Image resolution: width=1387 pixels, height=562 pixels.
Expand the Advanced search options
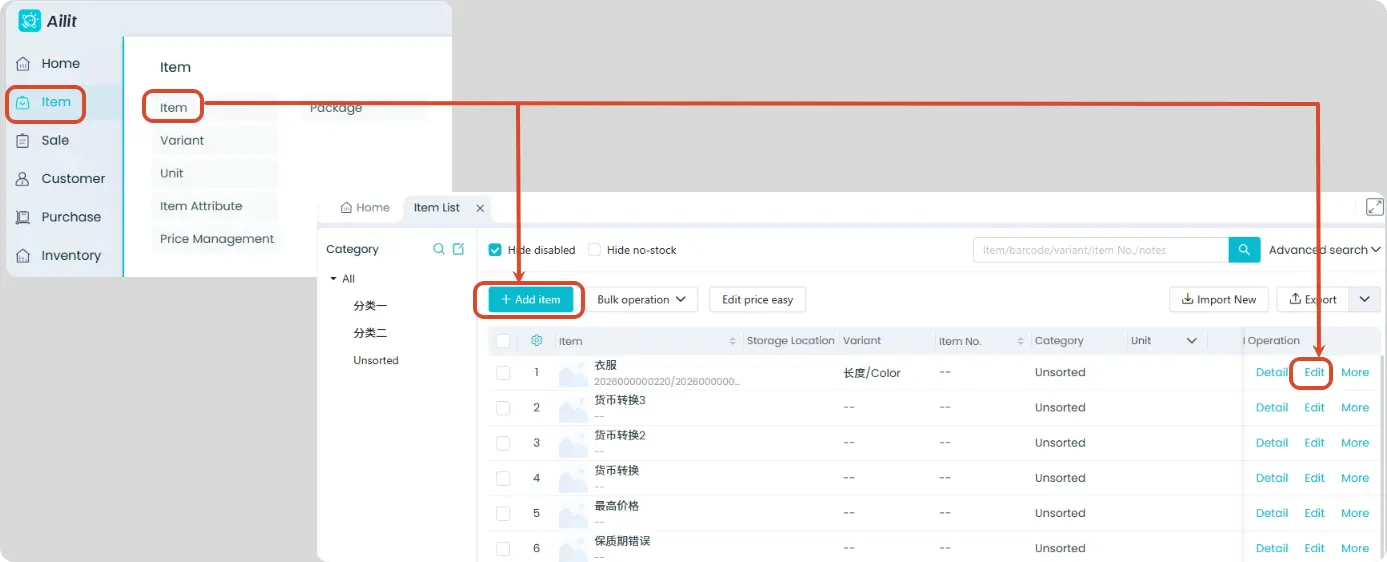click(x=1324, y=250)
